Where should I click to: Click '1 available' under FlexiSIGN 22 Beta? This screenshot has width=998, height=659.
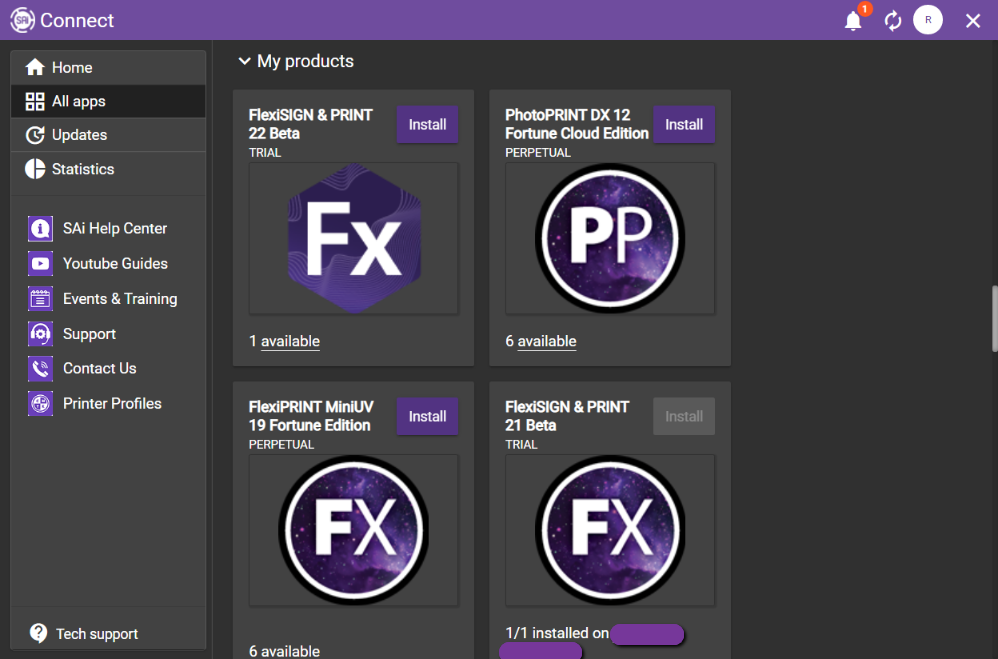point(285,341)
